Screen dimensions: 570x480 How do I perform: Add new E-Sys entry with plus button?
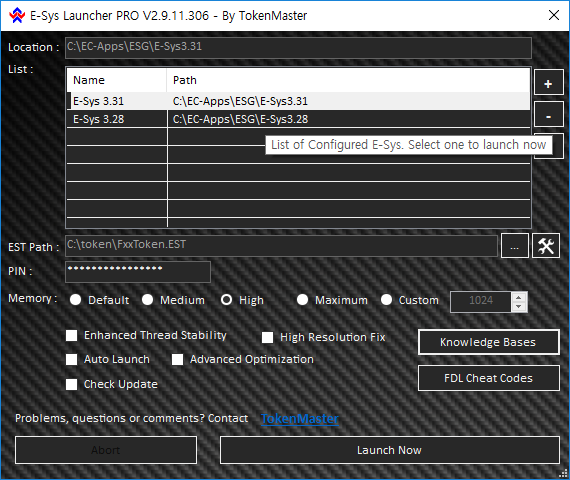[x=549, y=83]
